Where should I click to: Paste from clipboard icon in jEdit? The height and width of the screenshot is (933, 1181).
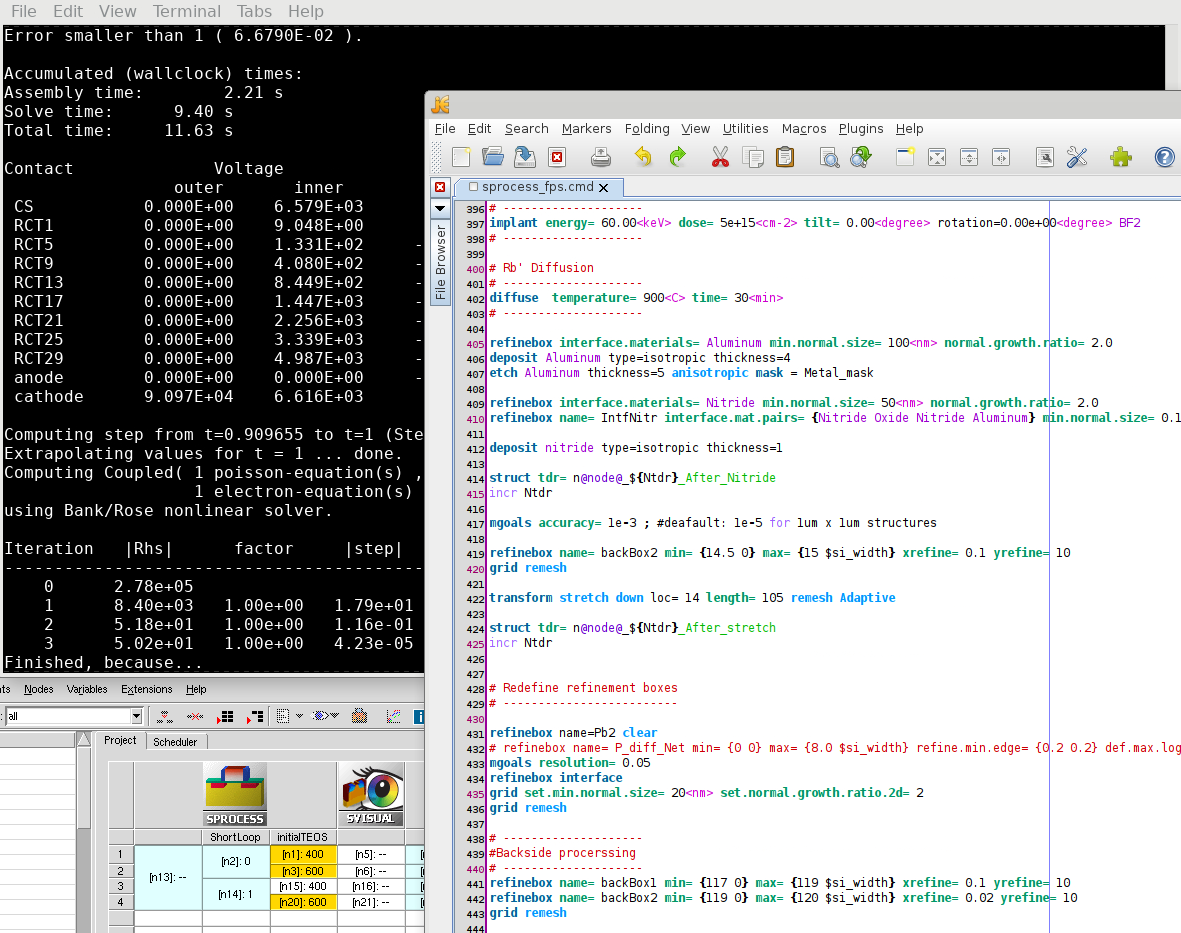785,157
